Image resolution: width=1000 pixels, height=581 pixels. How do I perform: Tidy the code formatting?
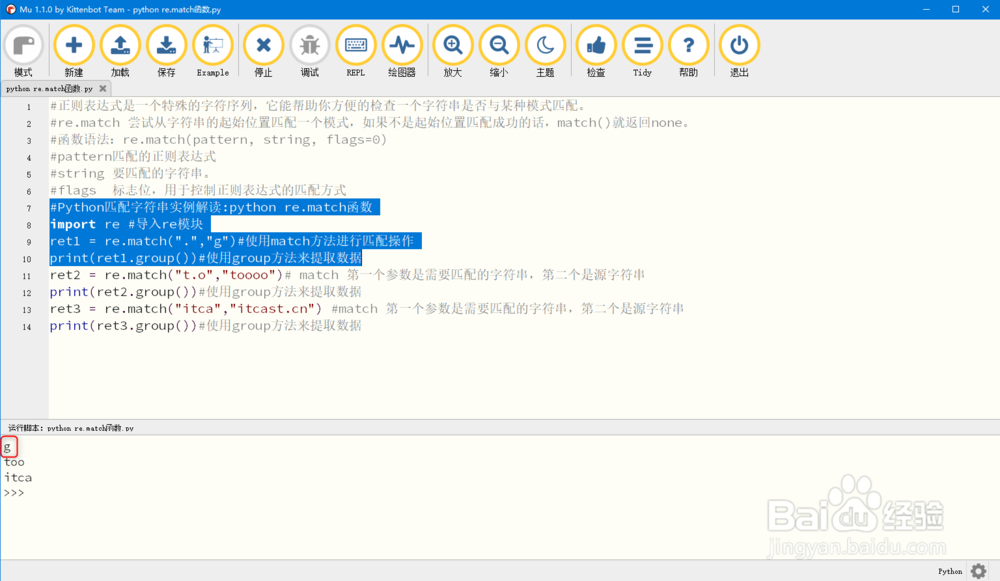(x=642, y=51)
